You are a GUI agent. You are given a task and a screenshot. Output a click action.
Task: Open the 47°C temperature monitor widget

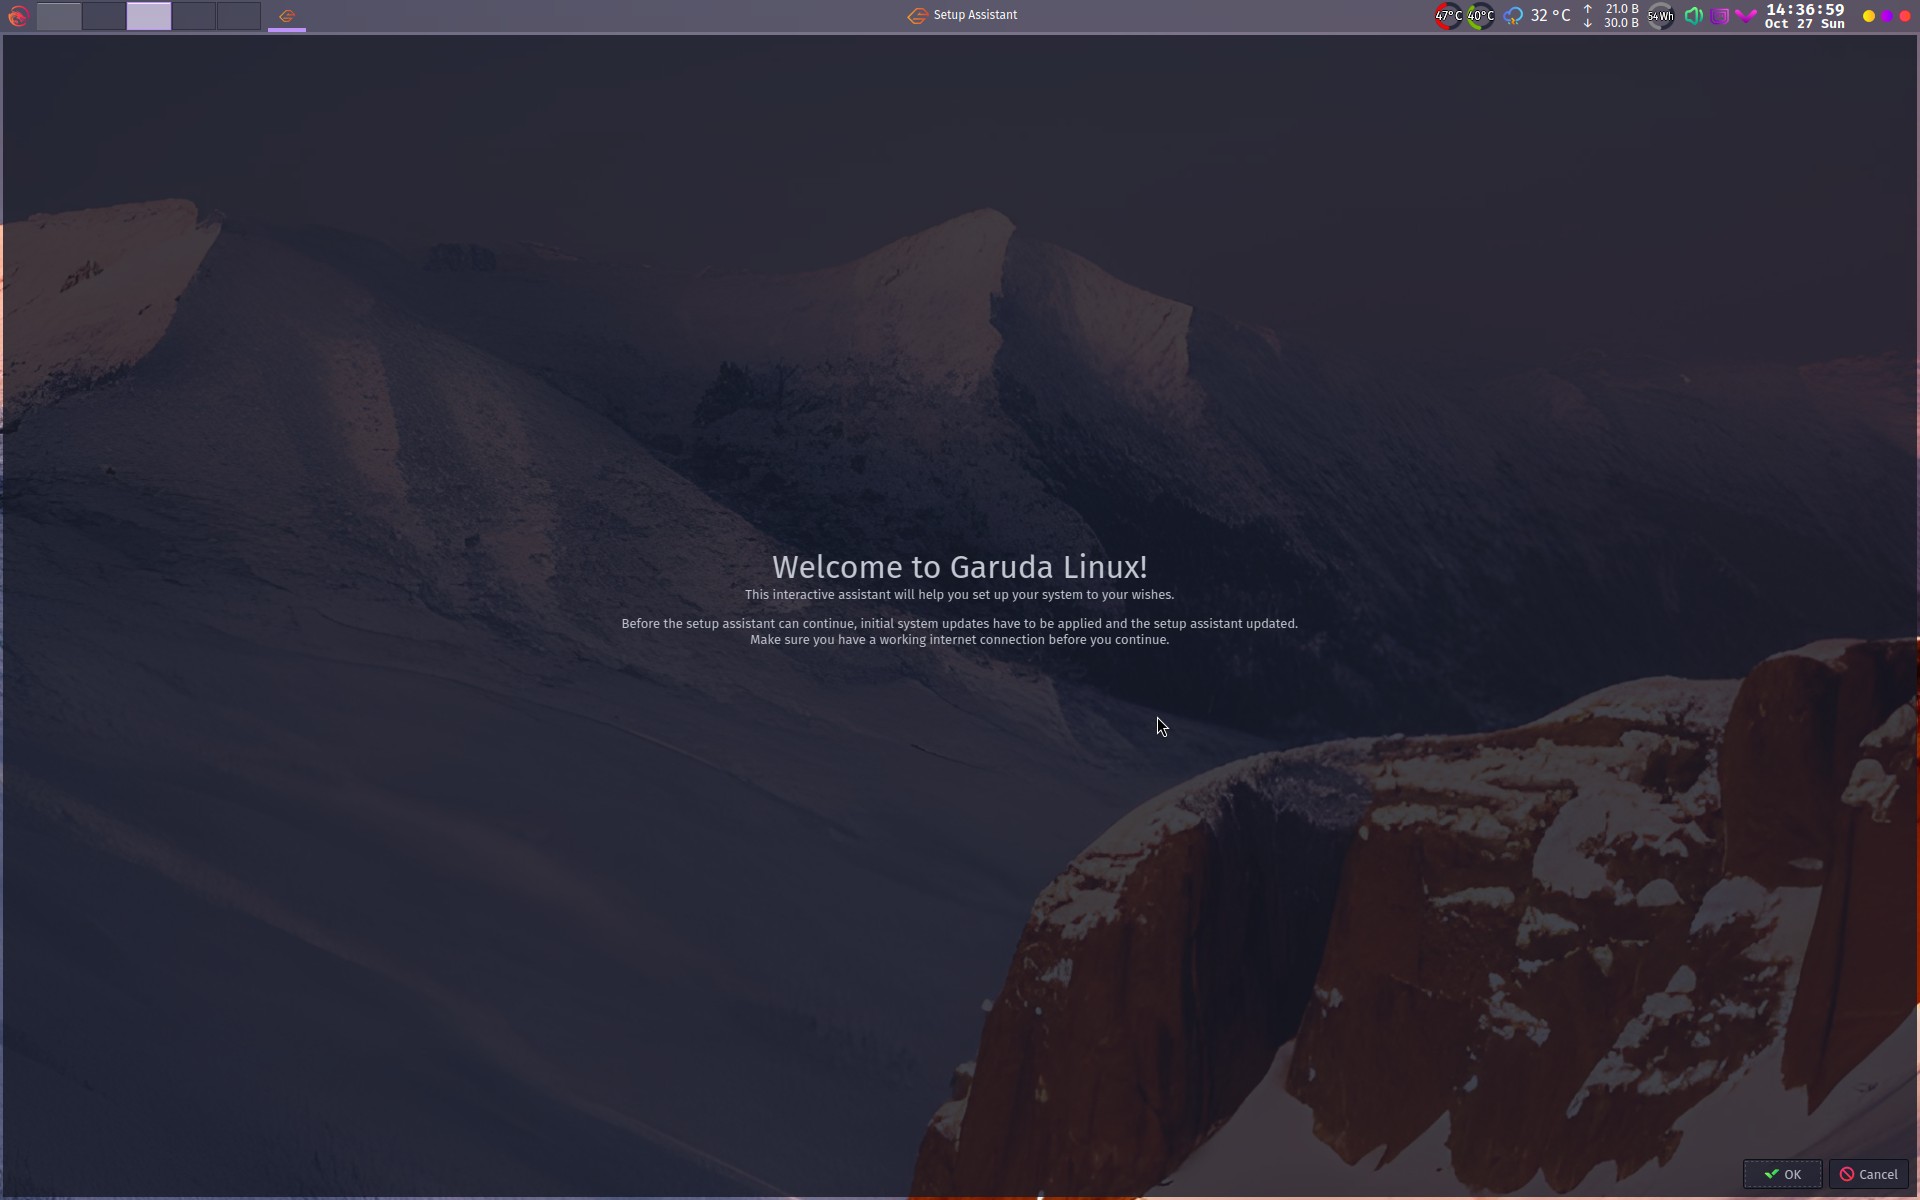1448,16
